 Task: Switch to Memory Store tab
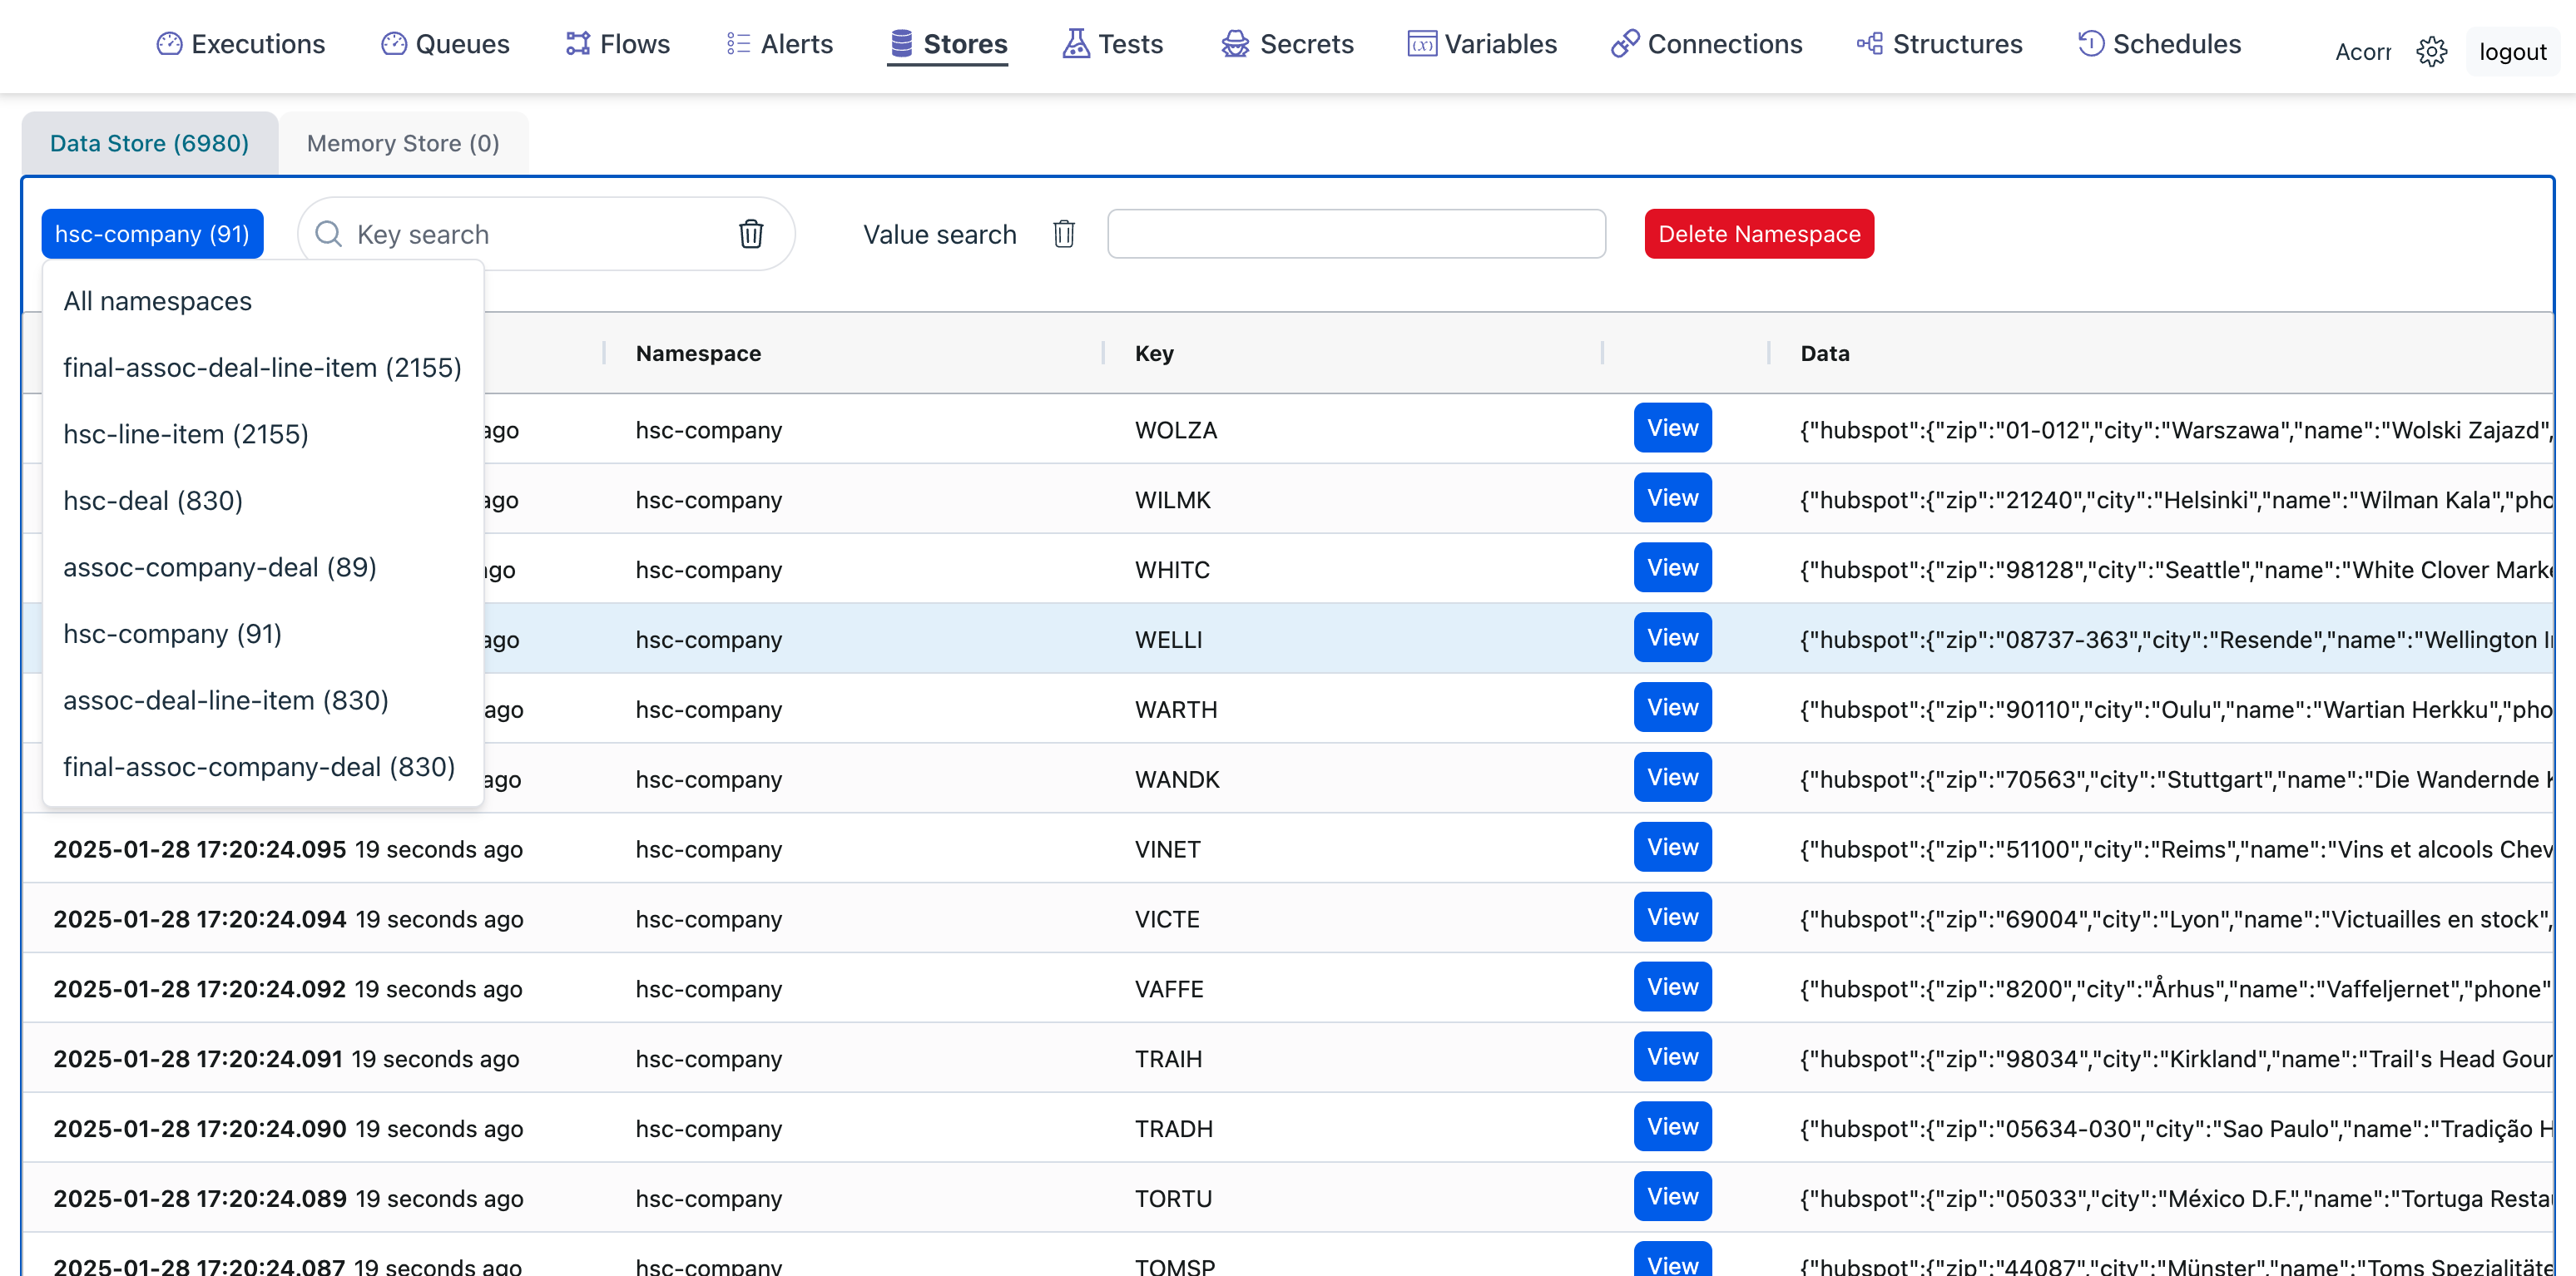(x=404, y=141)
